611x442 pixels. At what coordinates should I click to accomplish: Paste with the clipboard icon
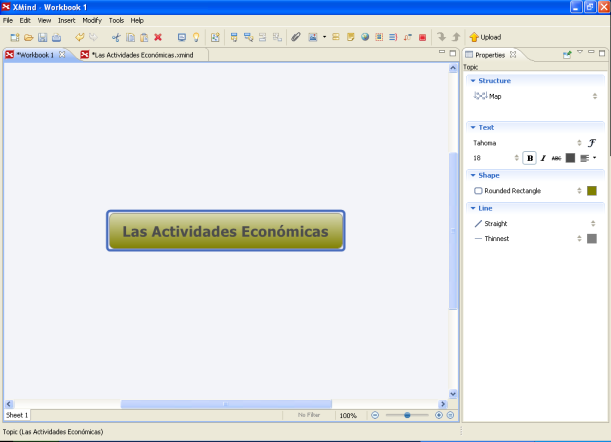[144, 37]
